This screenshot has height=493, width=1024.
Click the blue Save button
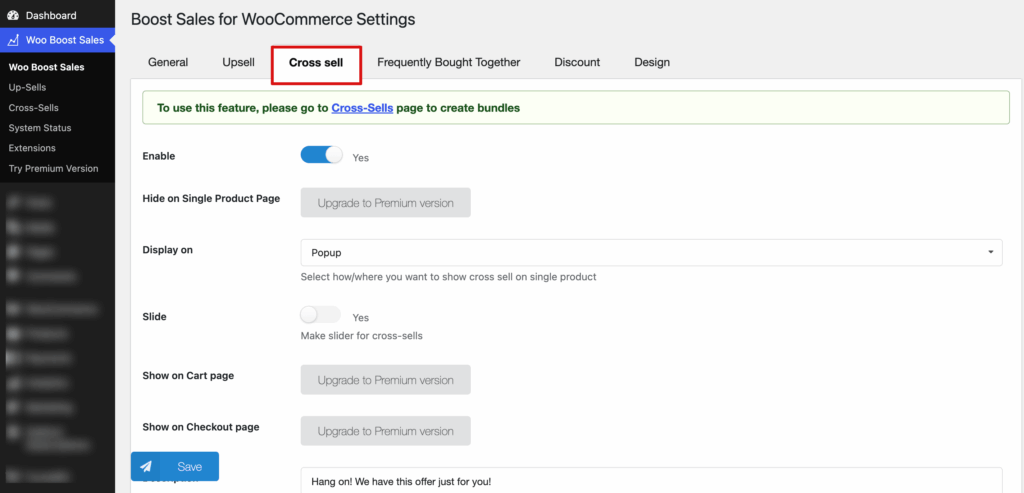pyautogui.click(x=175, y=467)
